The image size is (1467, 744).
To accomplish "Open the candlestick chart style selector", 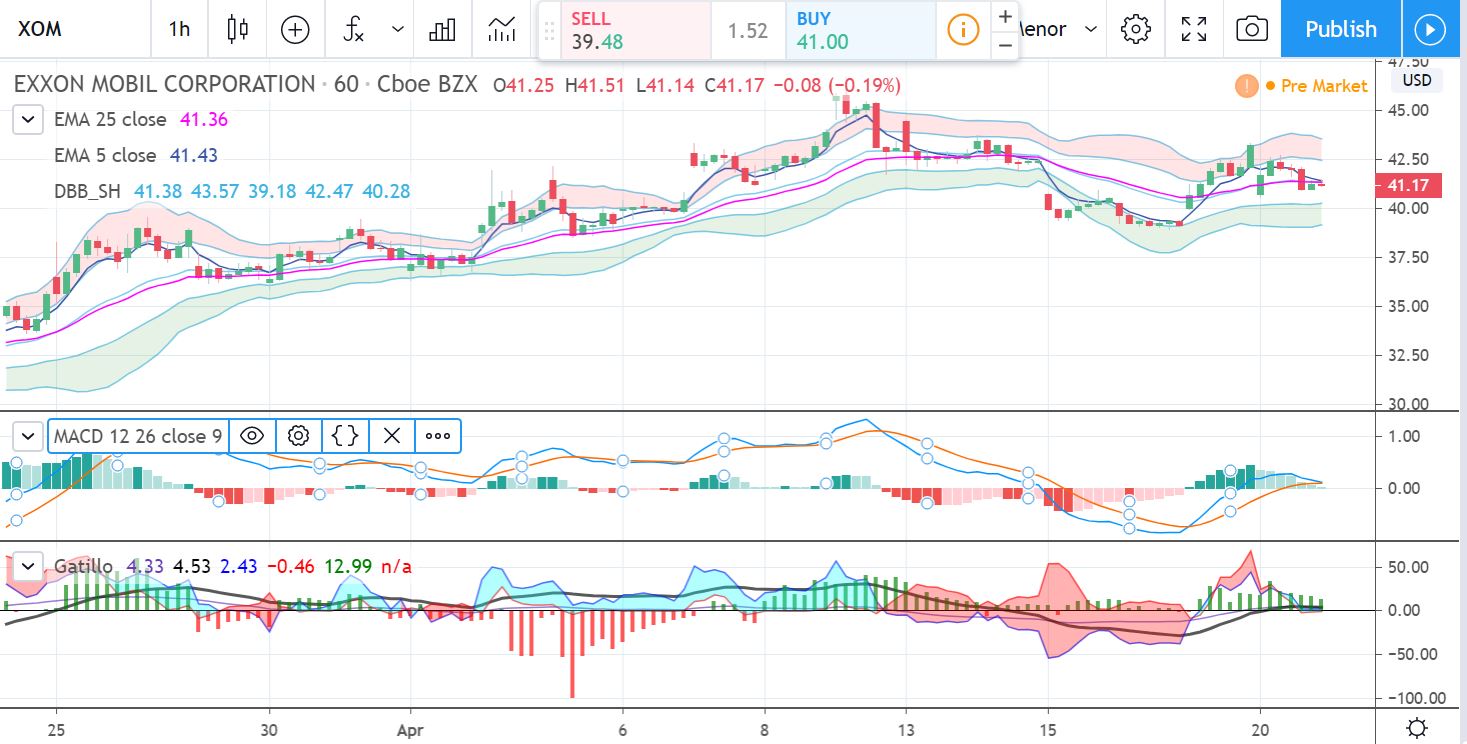I will pyautogui.click(x=237, y=29).
